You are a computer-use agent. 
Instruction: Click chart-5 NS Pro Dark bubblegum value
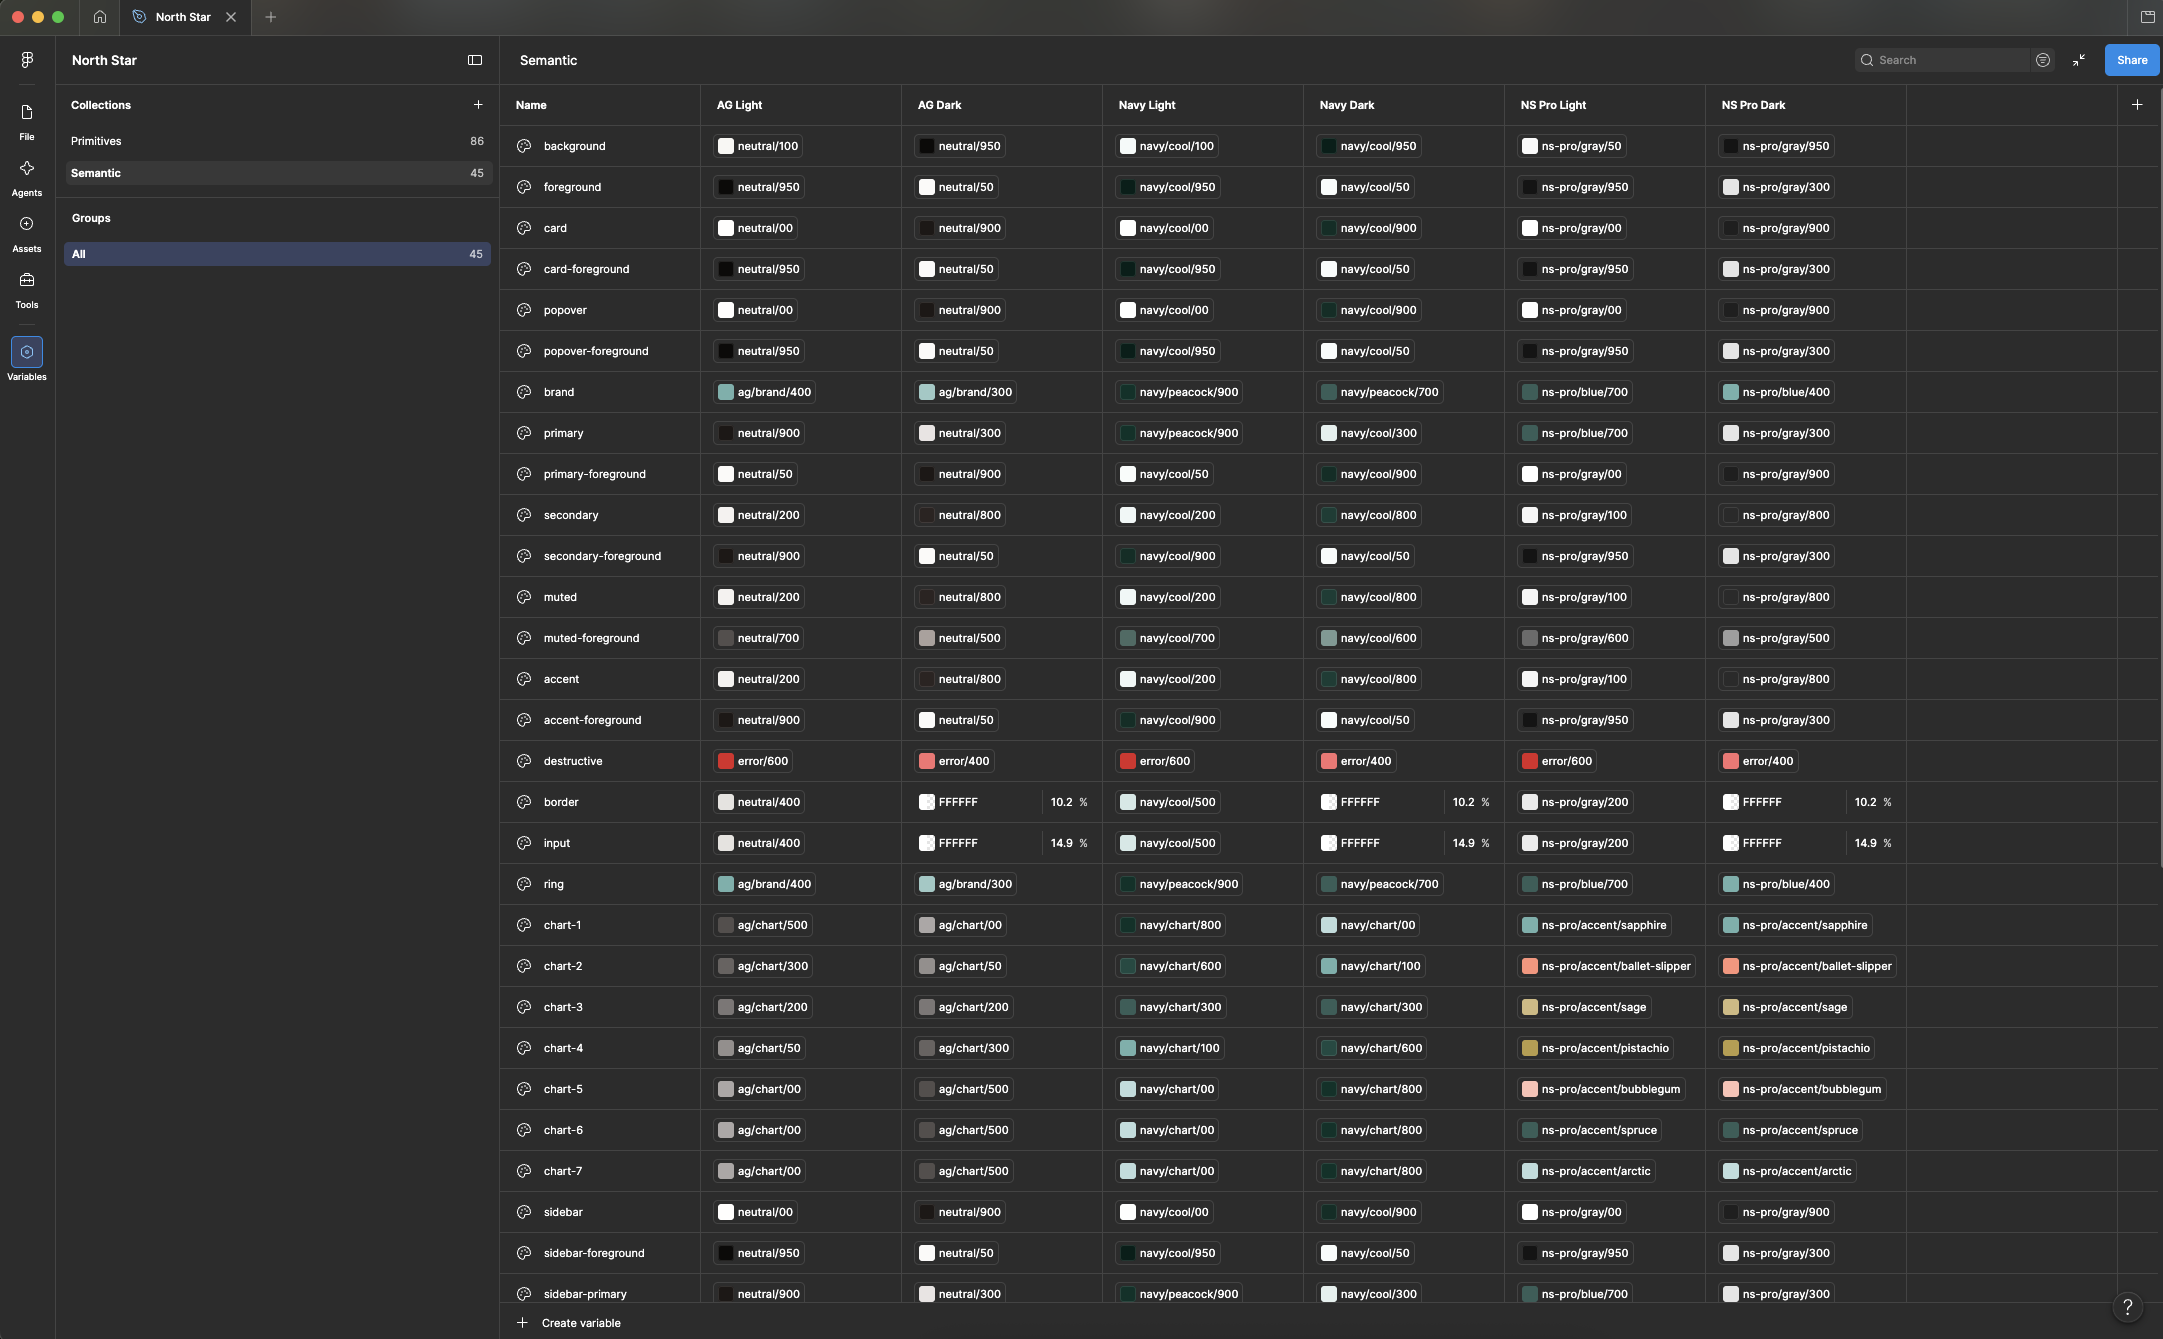[1802, 1089]
